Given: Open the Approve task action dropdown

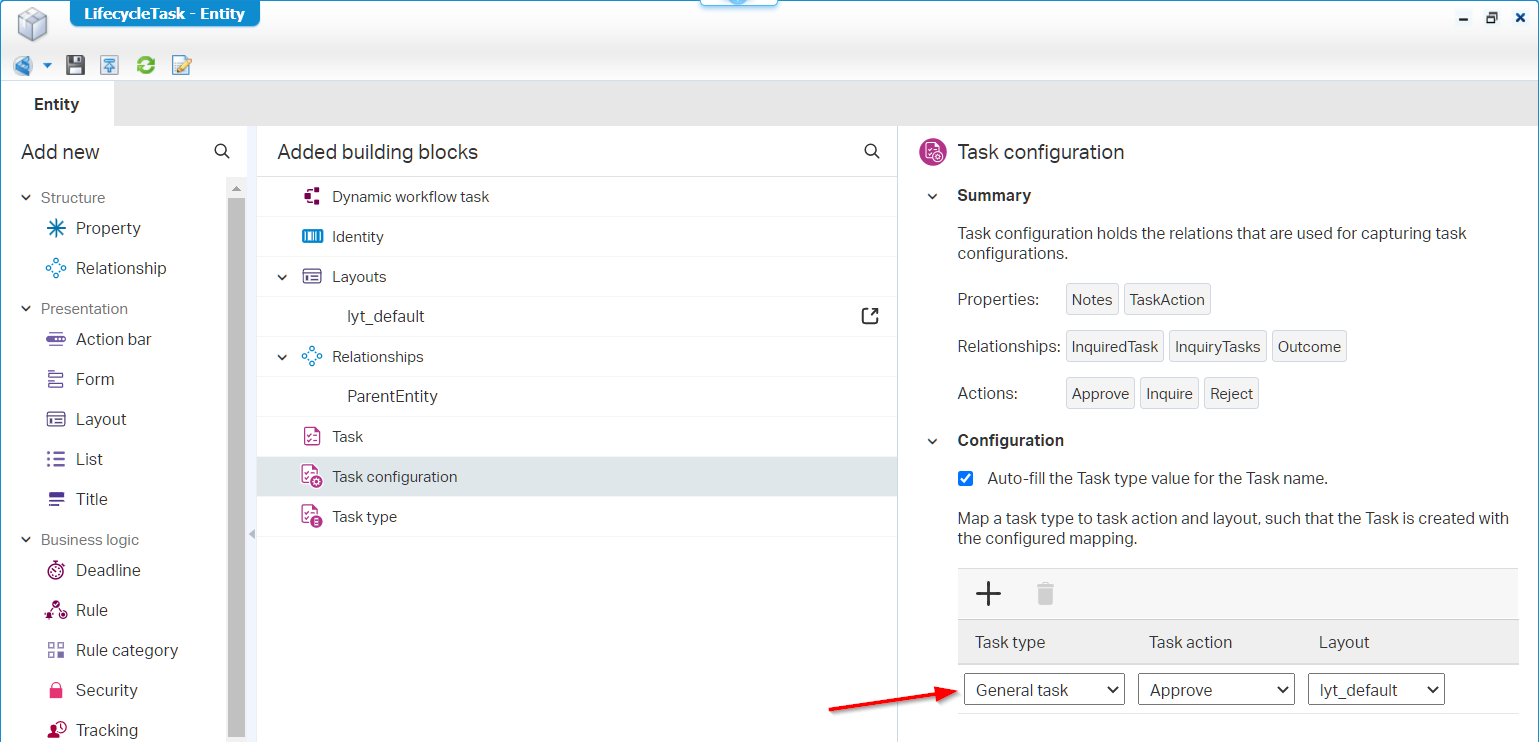Looking at the screenshot, I should pyautogui.click(x=1216, y=690).
